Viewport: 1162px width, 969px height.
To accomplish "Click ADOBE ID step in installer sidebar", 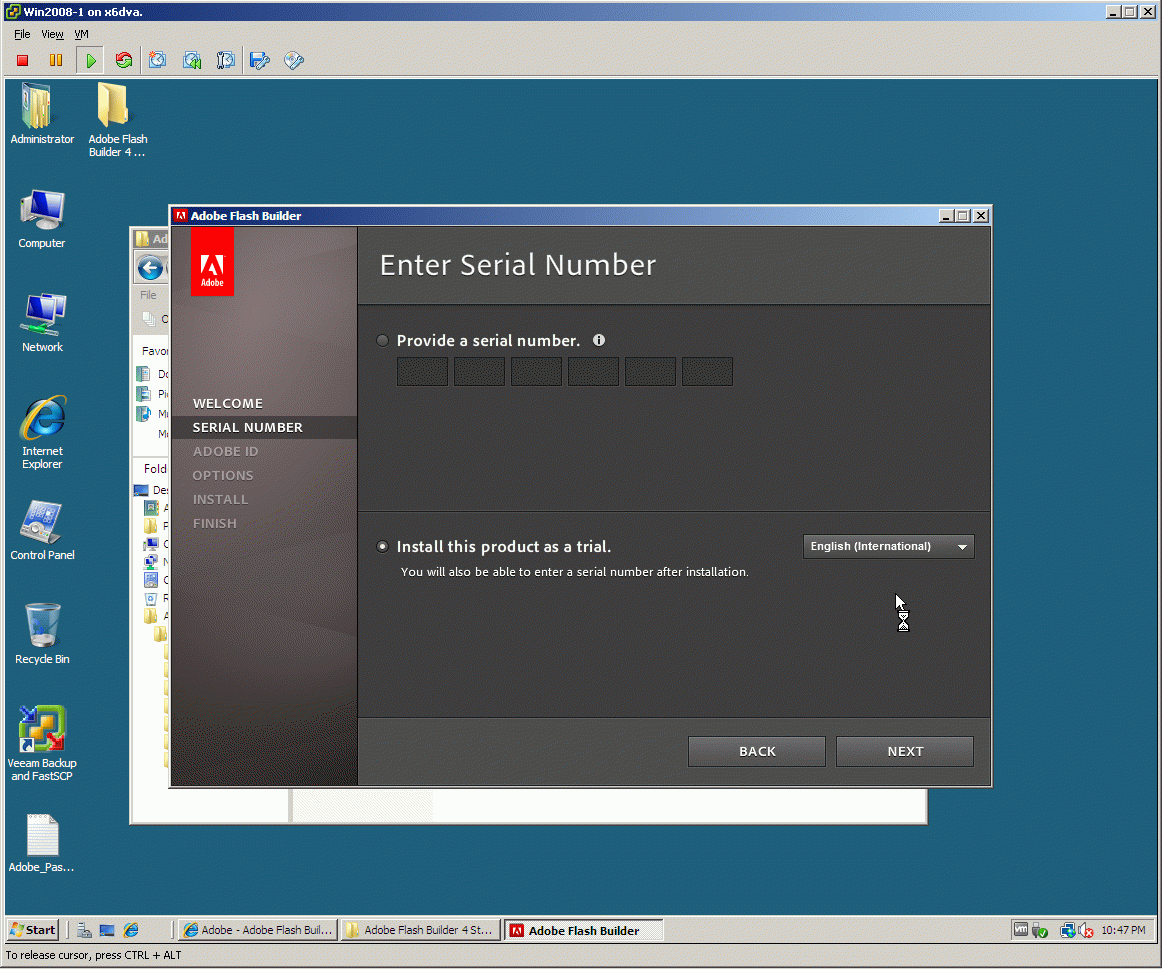I will click(x=225, y=452).
